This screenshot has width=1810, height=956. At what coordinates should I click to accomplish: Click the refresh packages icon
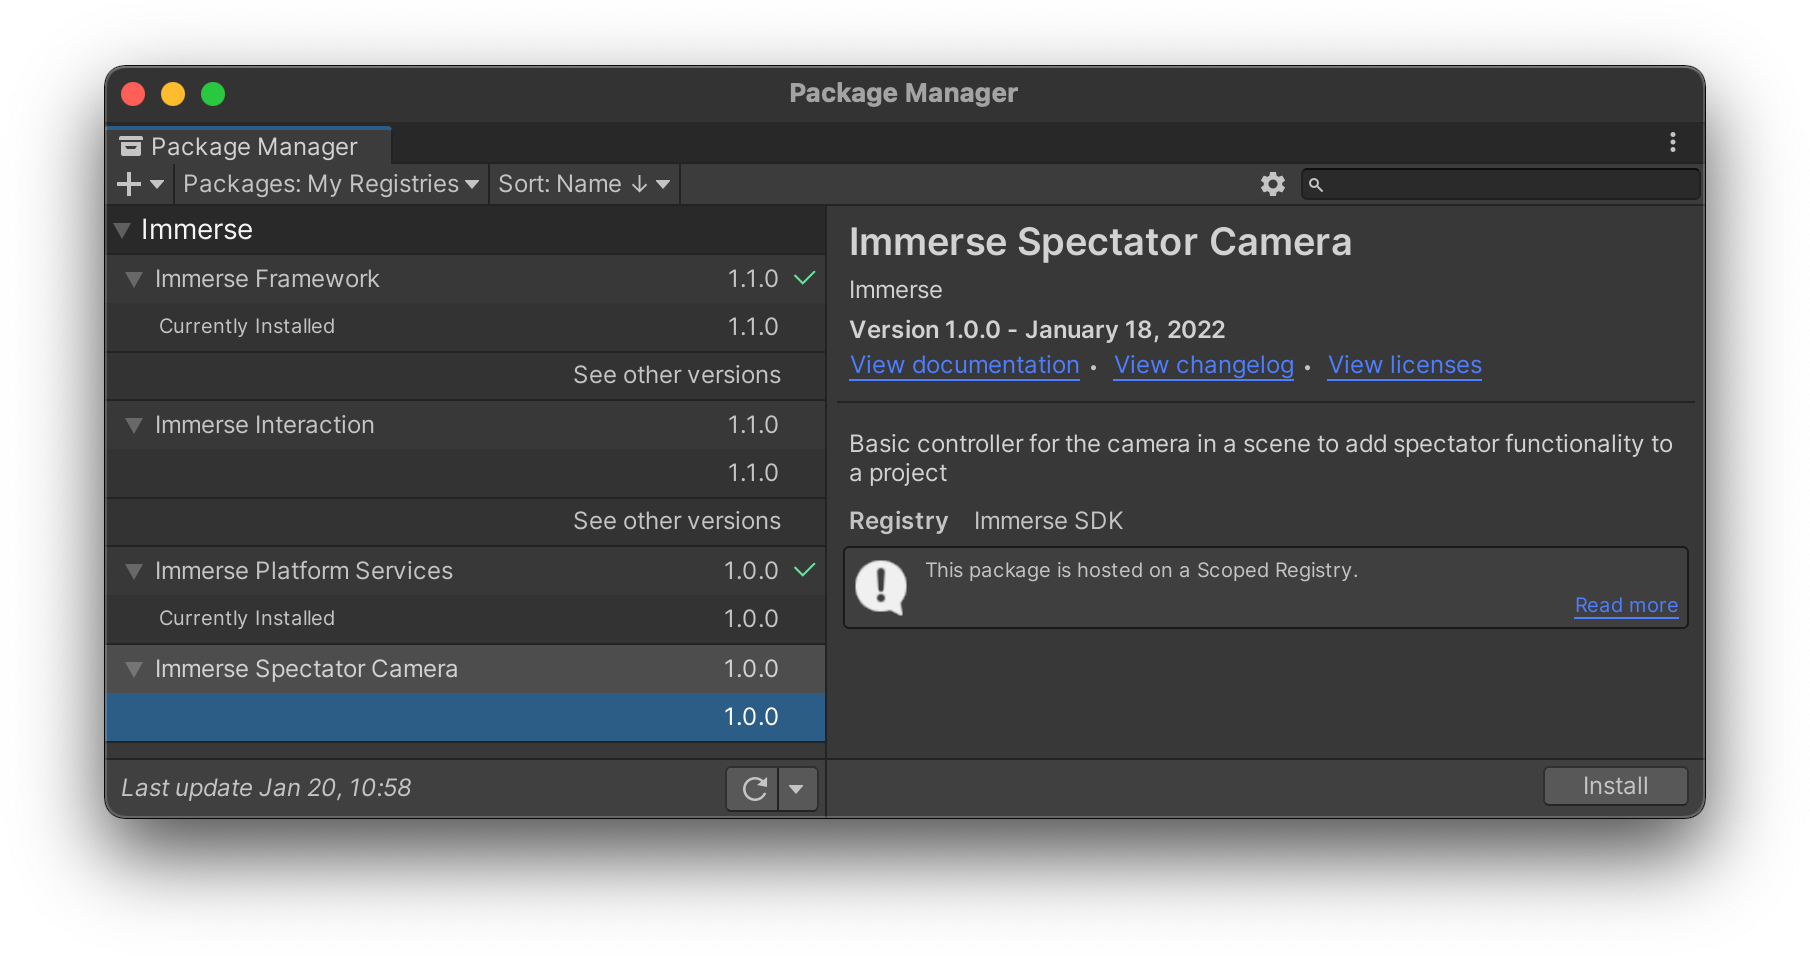coord(754,789)
